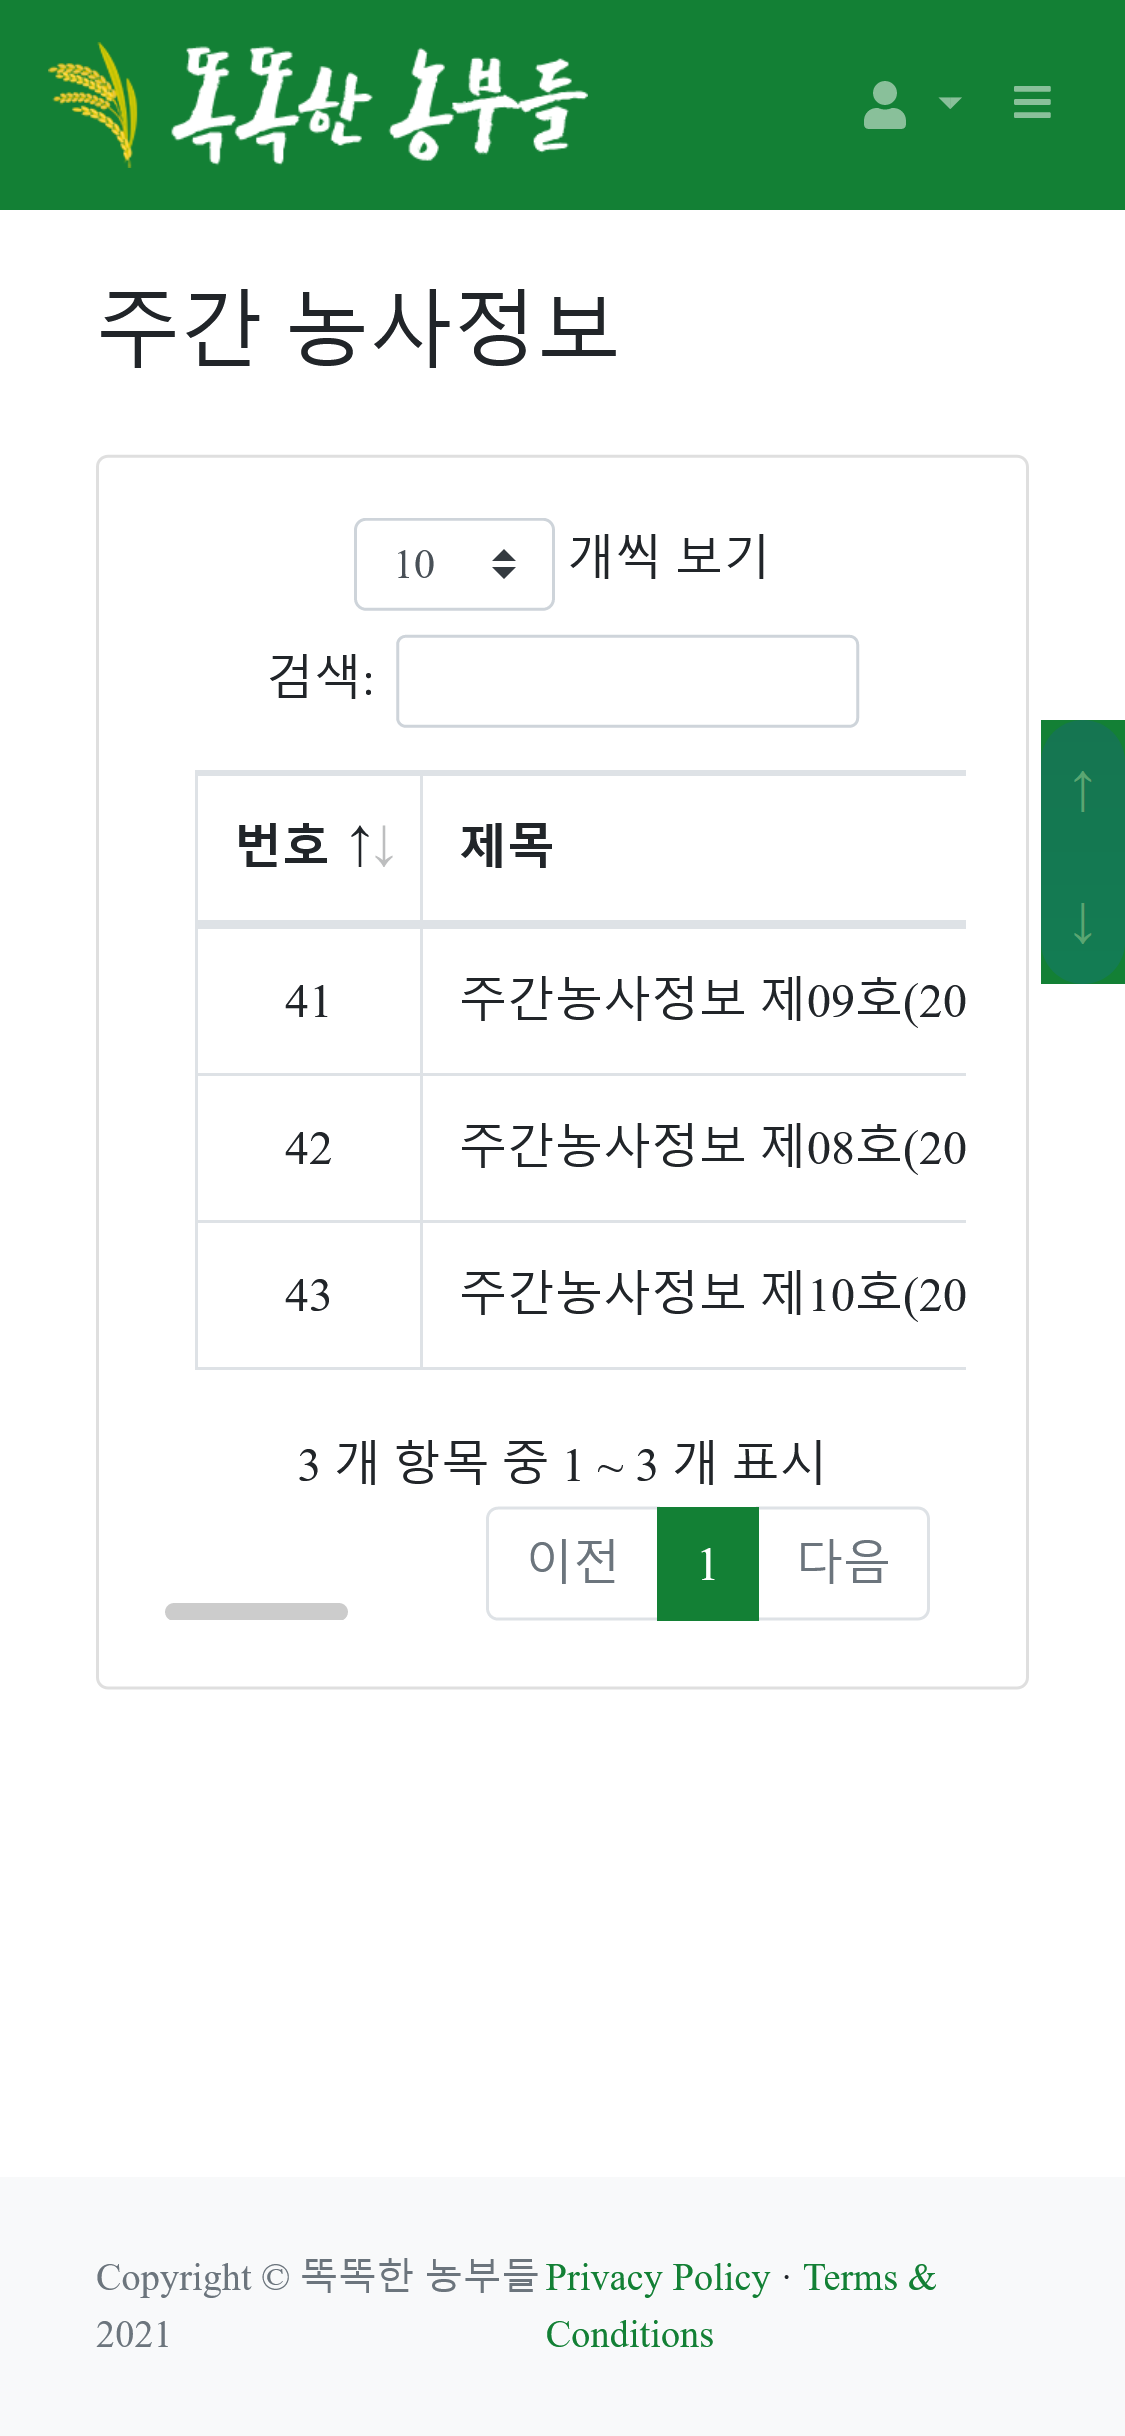The image size is (1125, 2436).
Task: Open the user account icon menu
Action: 885,105
